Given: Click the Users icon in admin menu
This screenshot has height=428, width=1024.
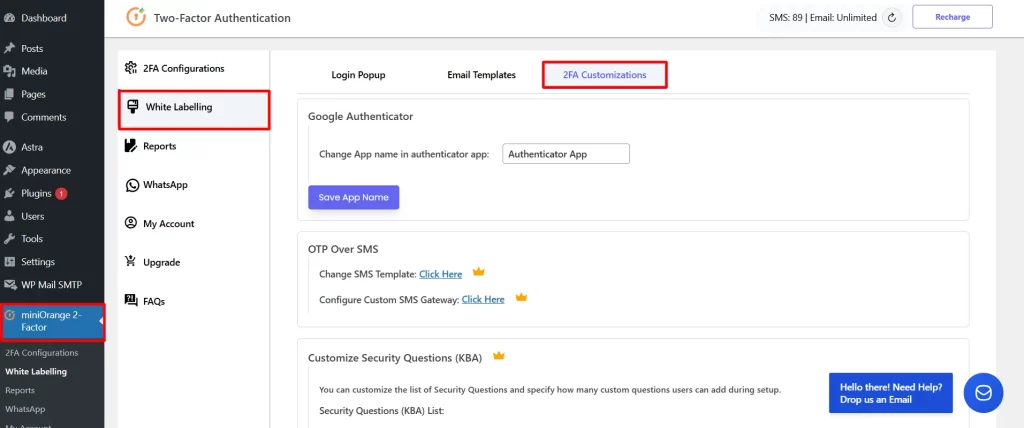Looking at the screenshot, I should [x=9, y=216].
